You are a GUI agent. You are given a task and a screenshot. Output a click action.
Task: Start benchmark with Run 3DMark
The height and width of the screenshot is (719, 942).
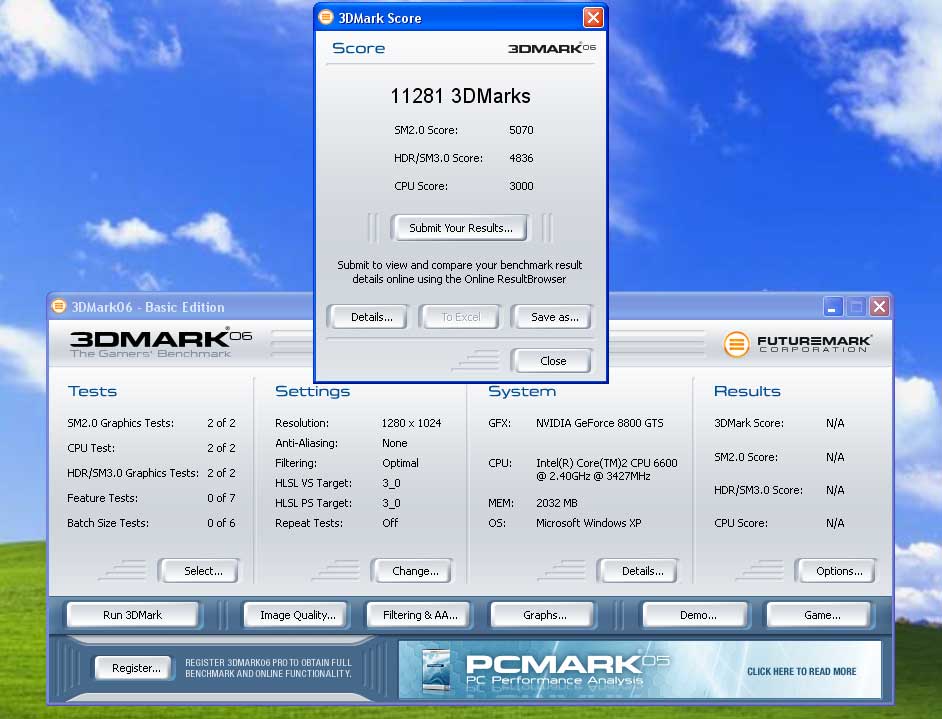click(132, 615)
